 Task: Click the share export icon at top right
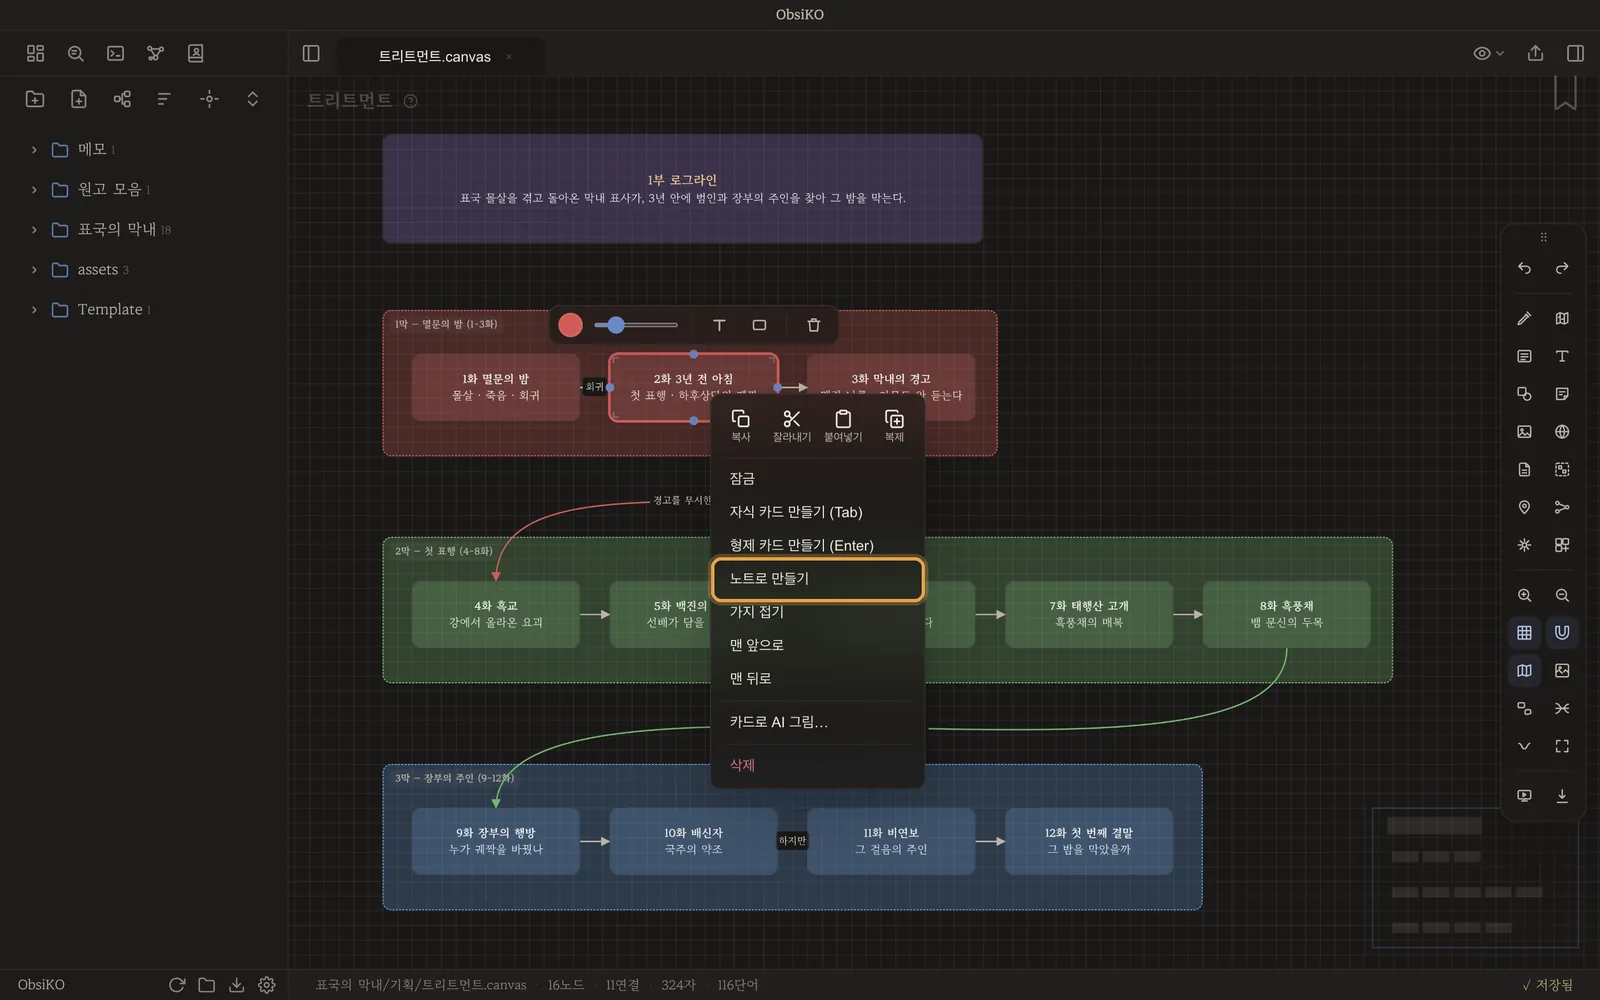pyautogui.click(x=1535, y=53)
